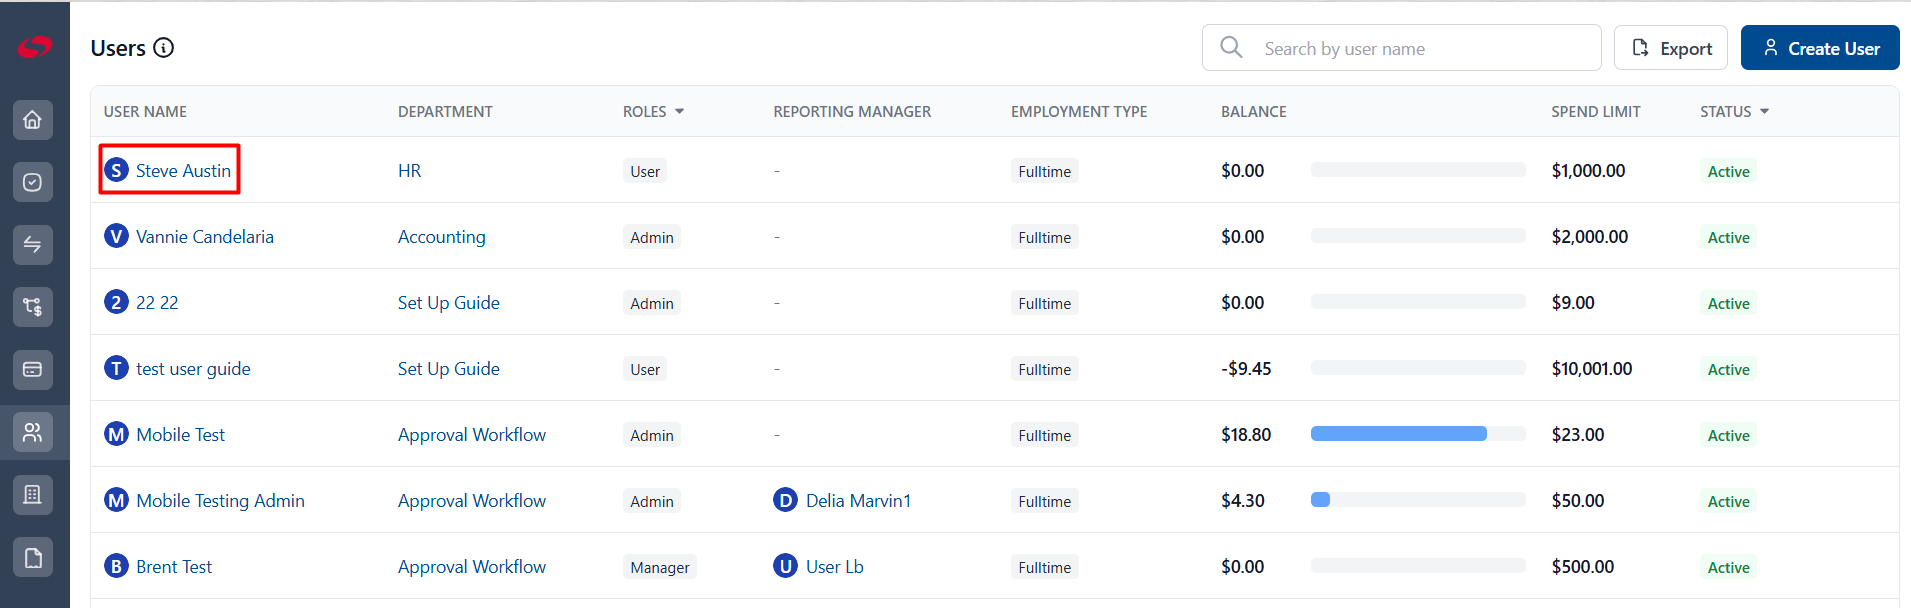Image resolution: width=1911 pixels, height=608 pixels.
Task: Click the Export button
Action: [x=1671, y=48]
